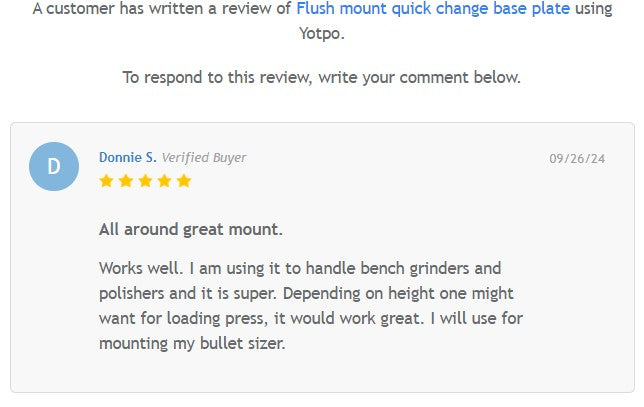Select the fifth rating star
Screen dimensions: 644x407
coord(183,181)
